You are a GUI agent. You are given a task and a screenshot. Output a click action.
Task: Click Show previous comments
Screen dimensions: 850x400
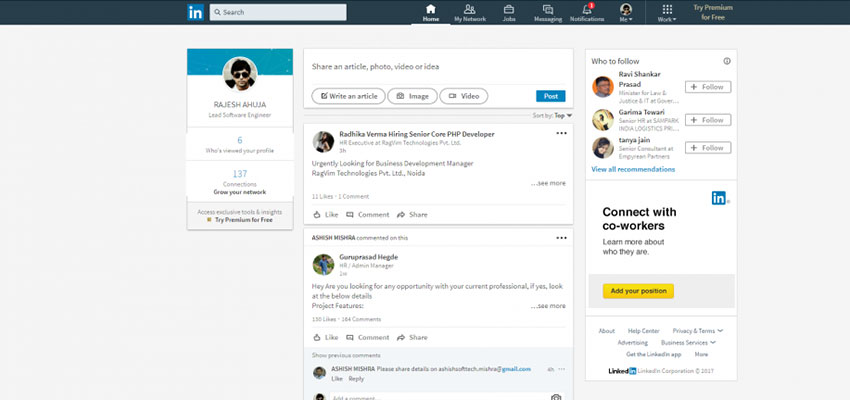click(346, 356)
